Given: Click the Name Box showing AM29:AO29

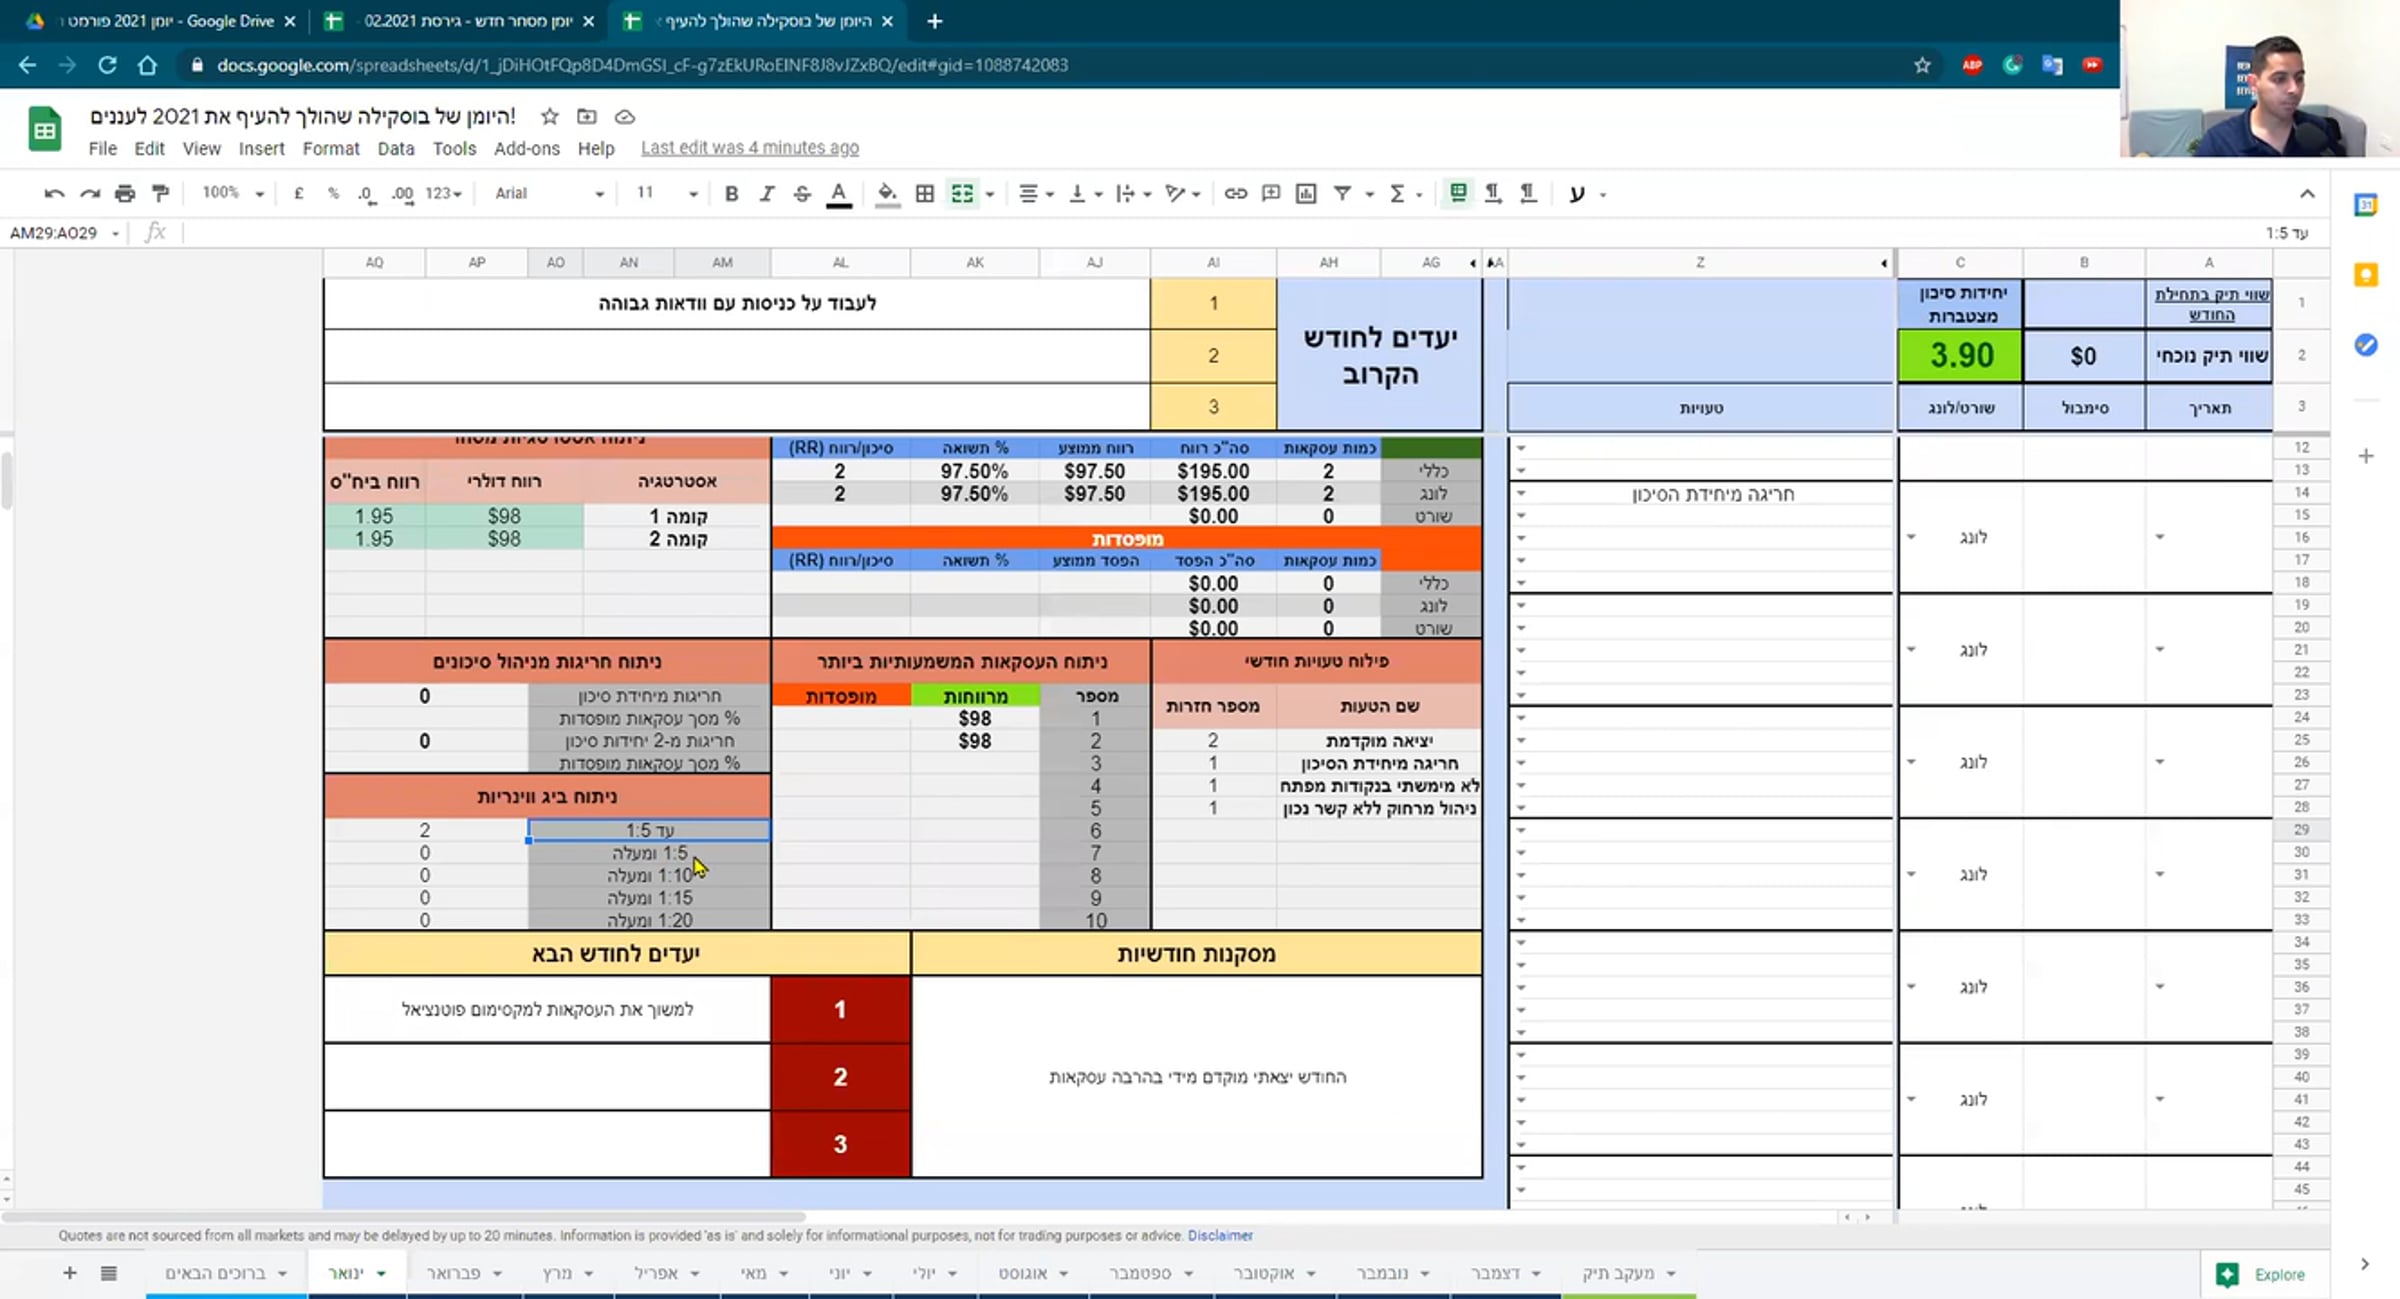Looking at the screenshot, I should pos(55,233).
